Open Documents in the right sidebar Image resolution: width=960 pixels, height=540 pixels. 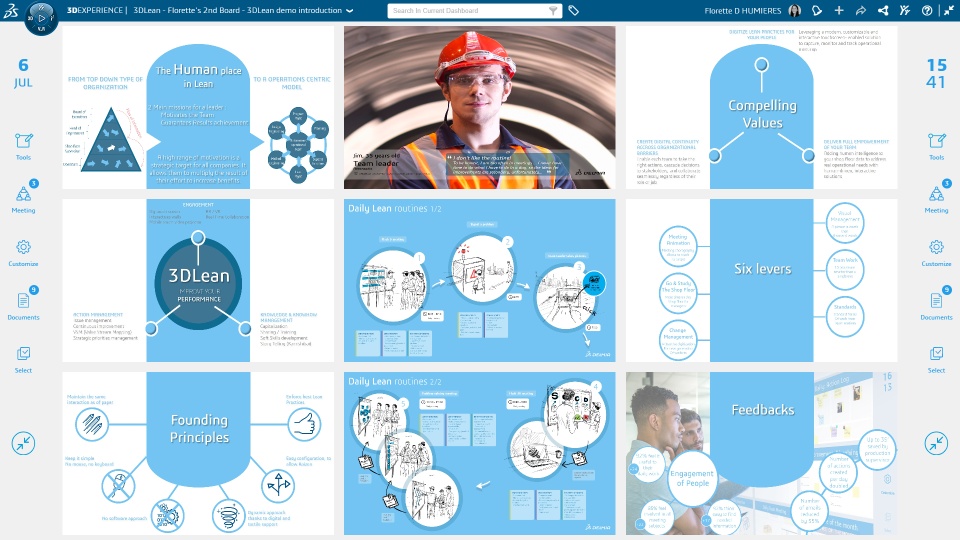[936, 304]
